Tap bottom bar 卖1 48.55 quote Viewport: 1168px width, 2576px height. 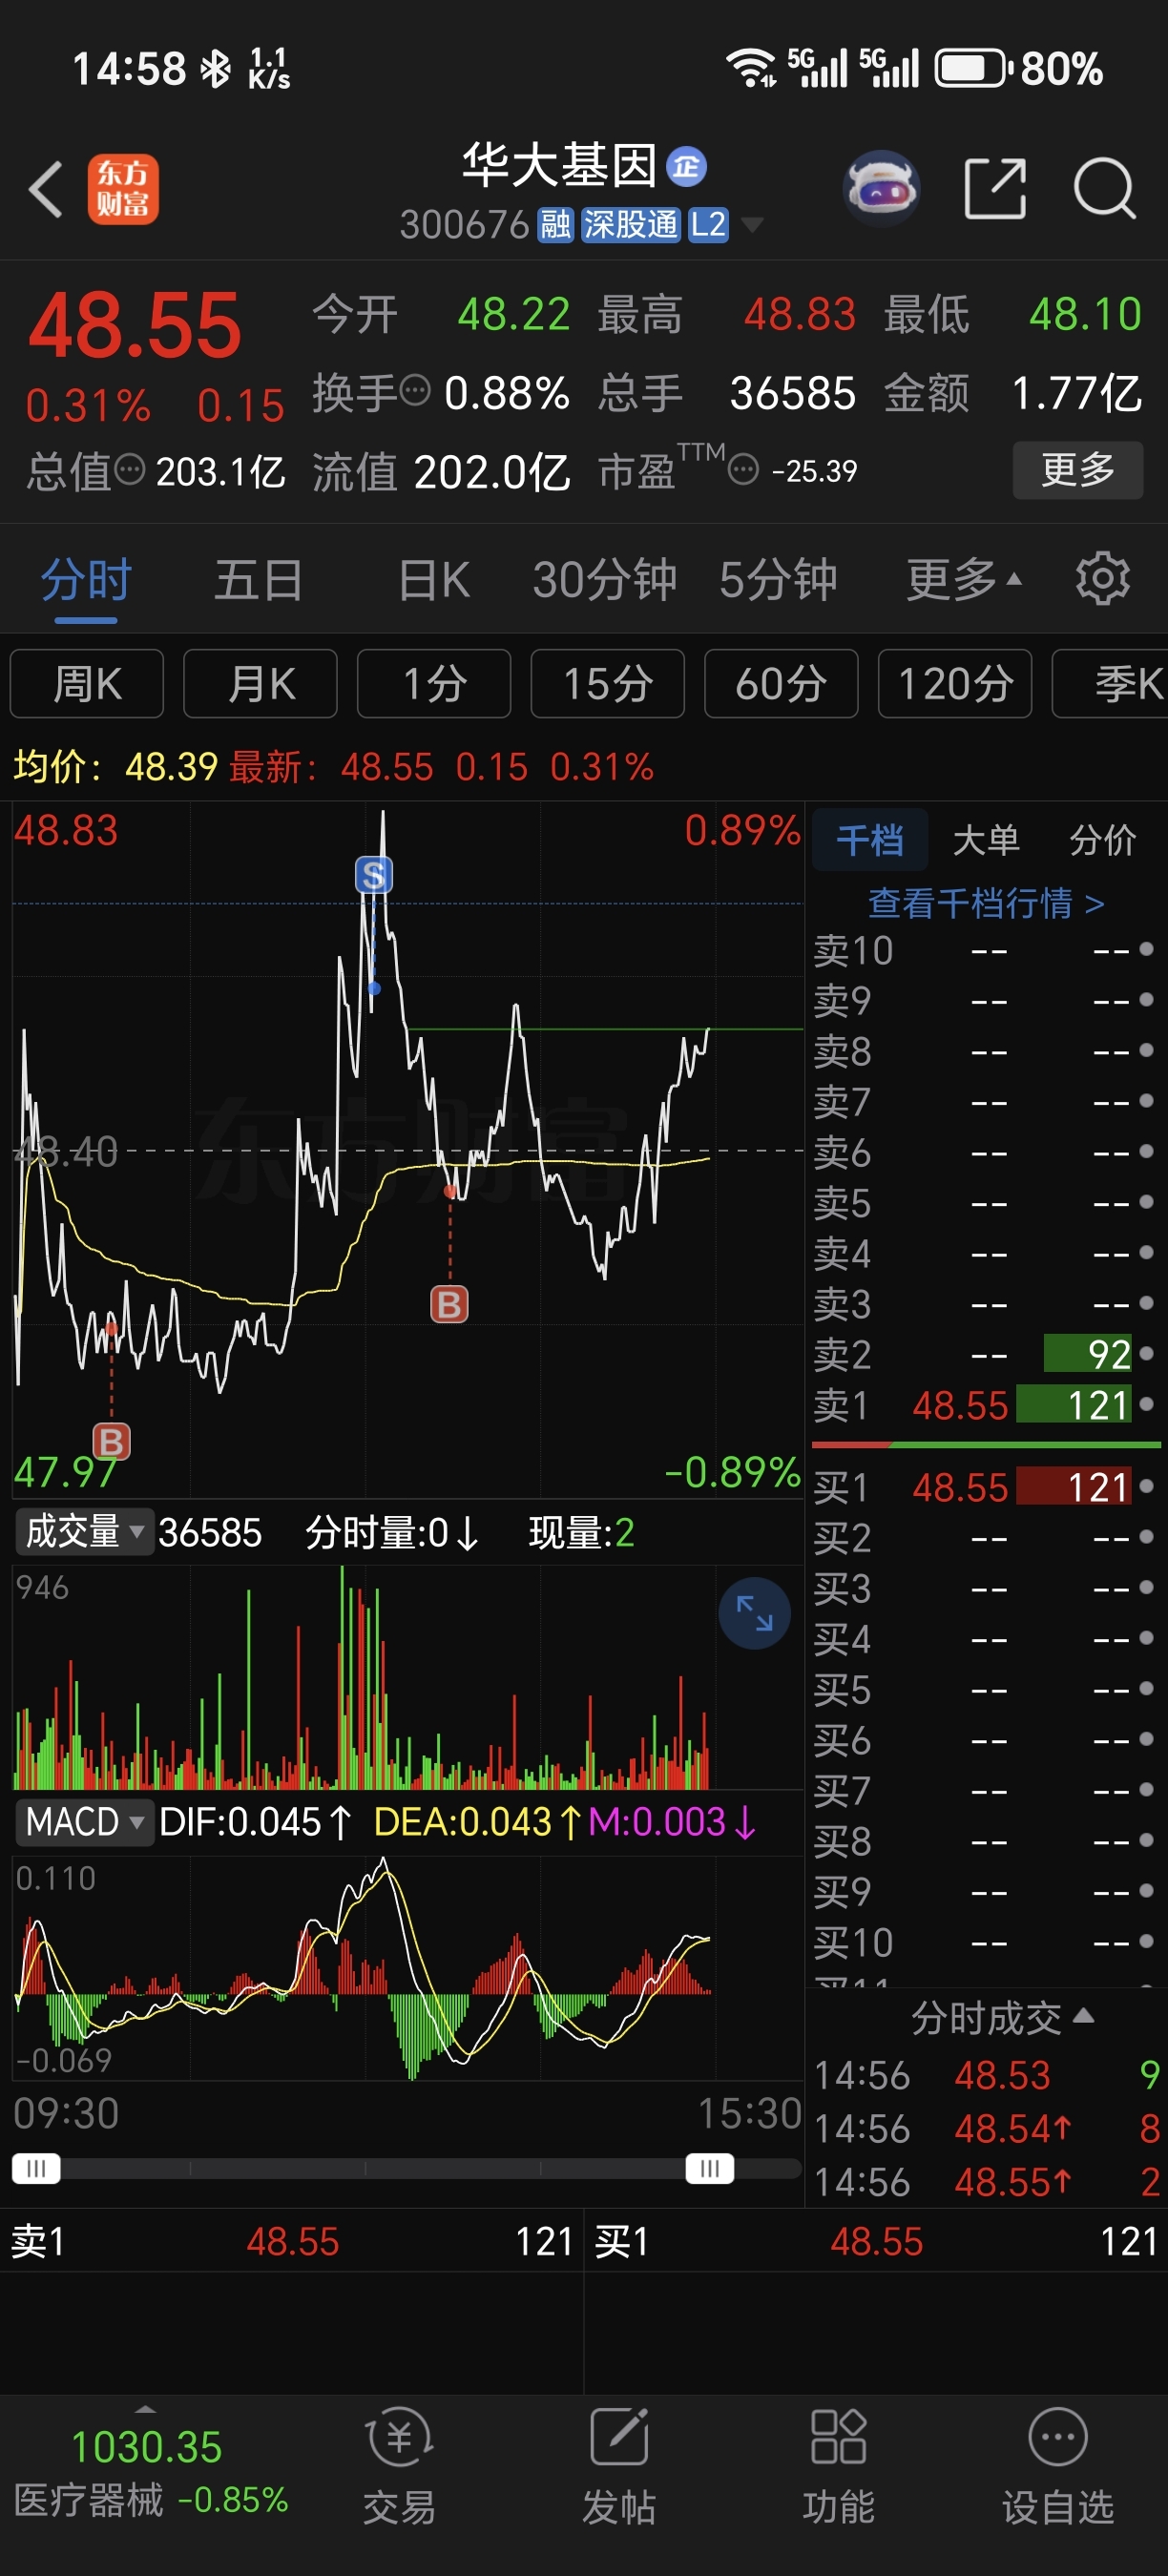click(291, 2241)
